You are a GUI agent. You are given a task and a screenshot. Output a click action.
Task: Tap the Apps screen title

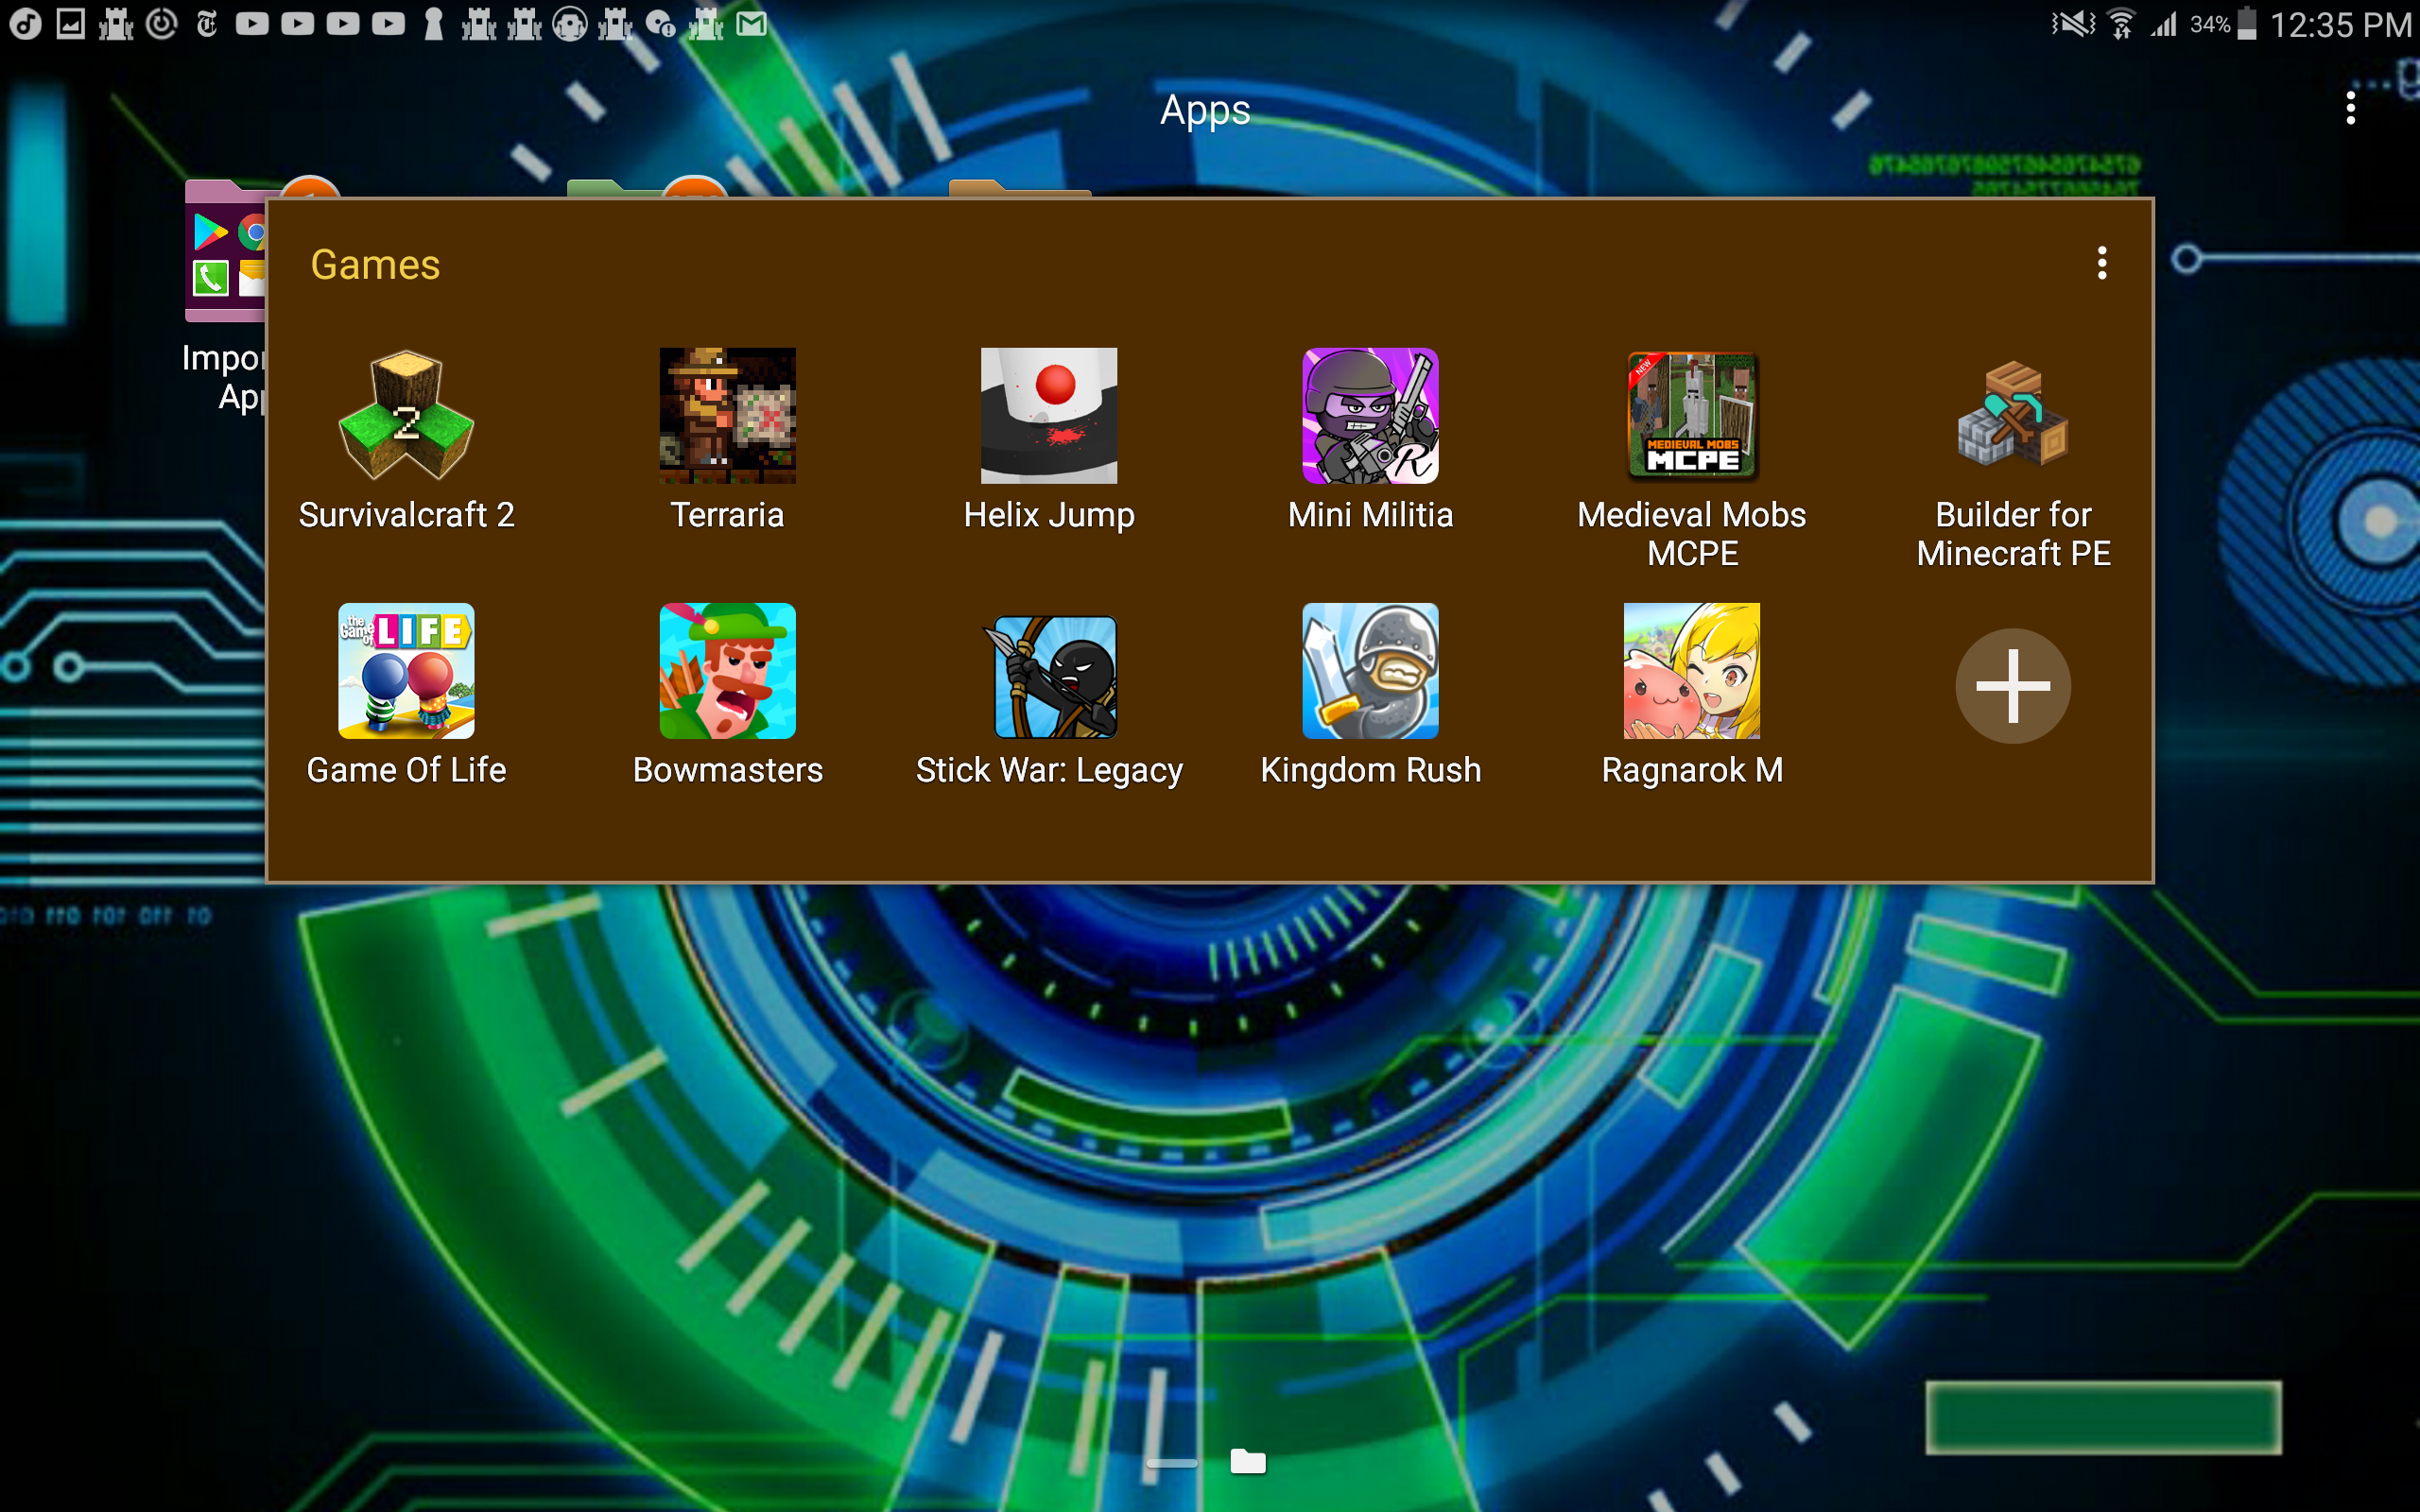pos(1205,110)
